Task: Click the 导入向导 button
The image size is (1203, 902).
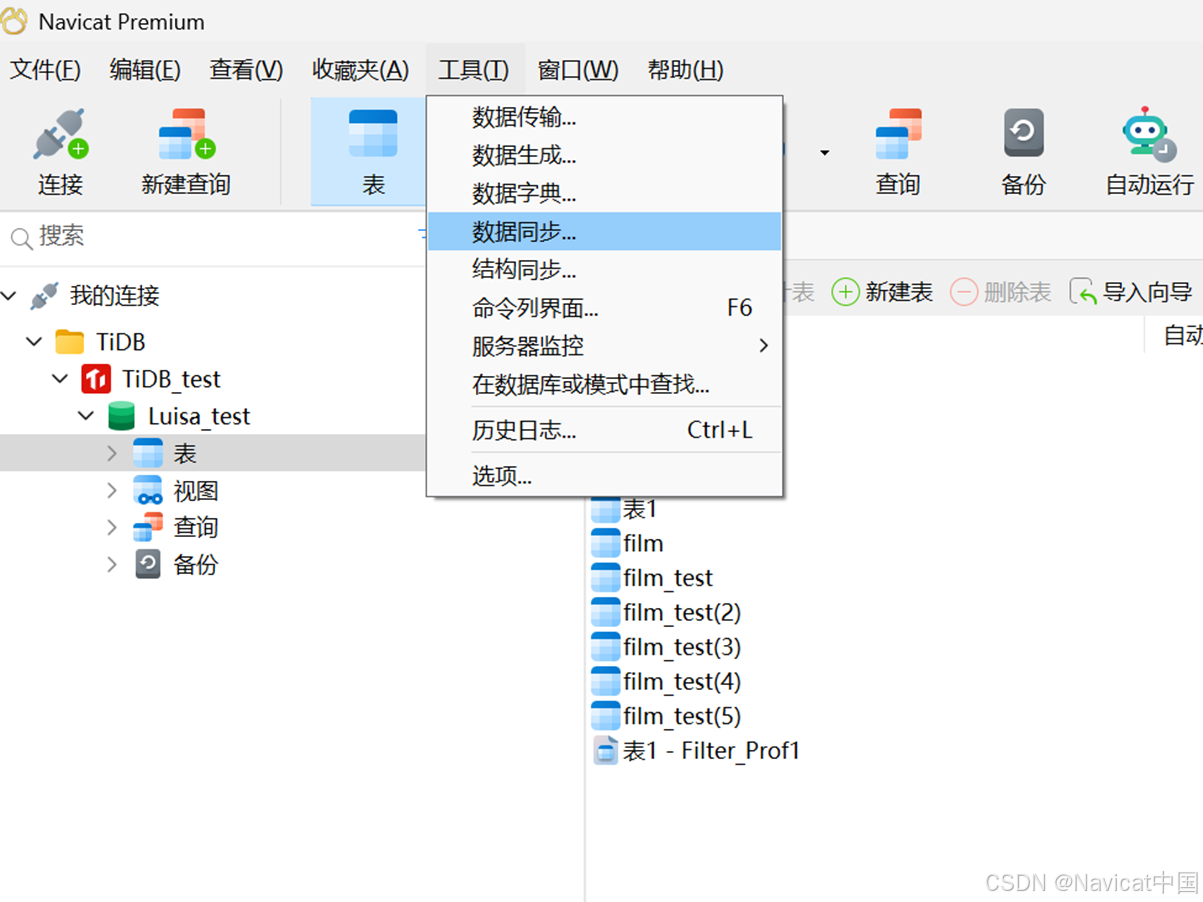Action: click(x=1131, y=292)
